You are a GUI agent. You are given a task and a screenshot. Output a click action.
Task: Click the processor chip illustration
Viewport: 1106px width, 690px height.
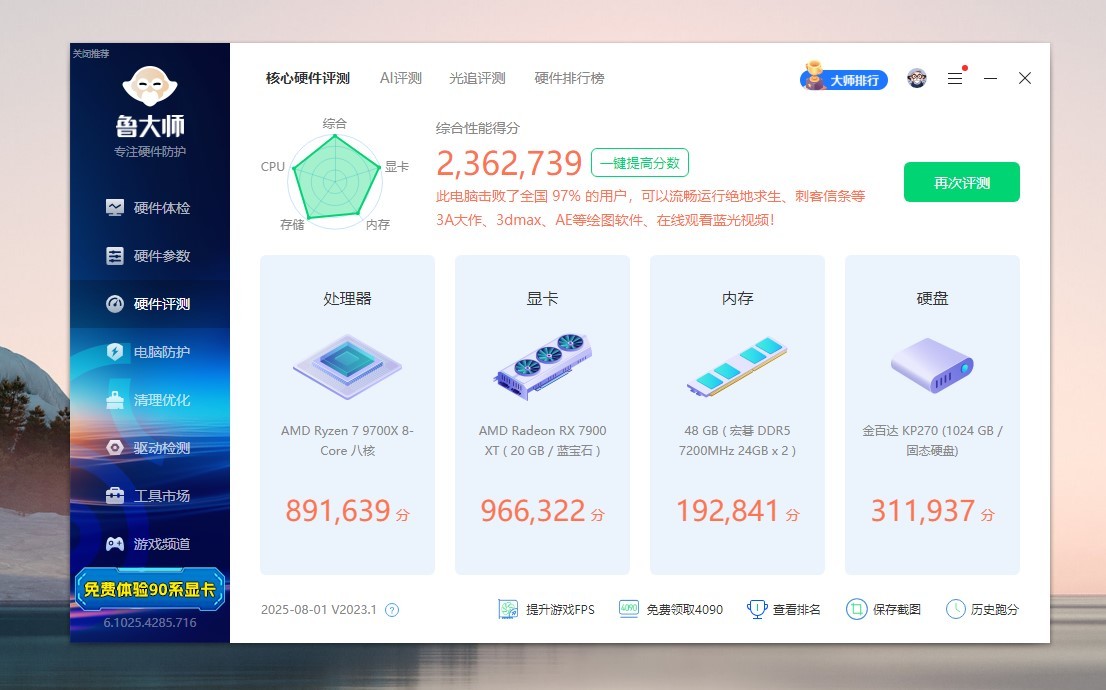point(347,367)
